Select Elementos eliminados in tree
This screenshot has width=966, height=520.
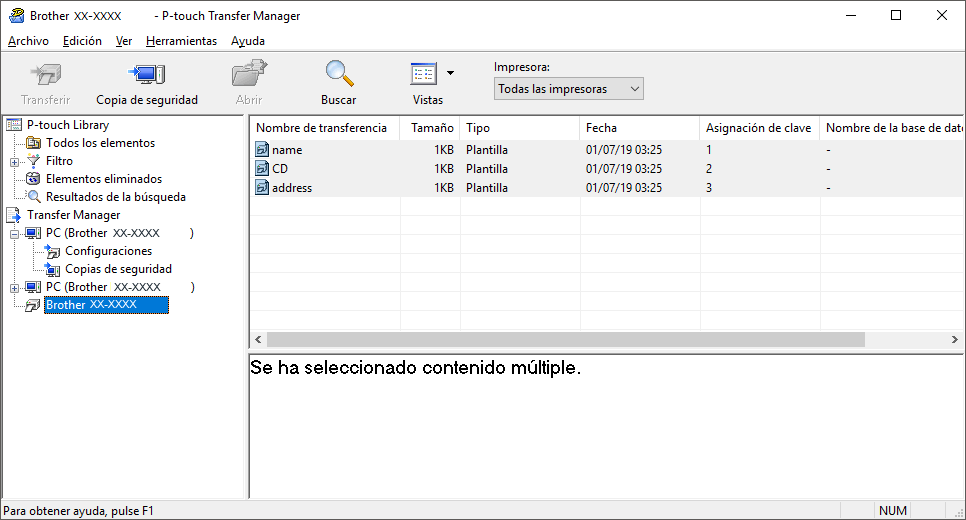click(104, 179)
